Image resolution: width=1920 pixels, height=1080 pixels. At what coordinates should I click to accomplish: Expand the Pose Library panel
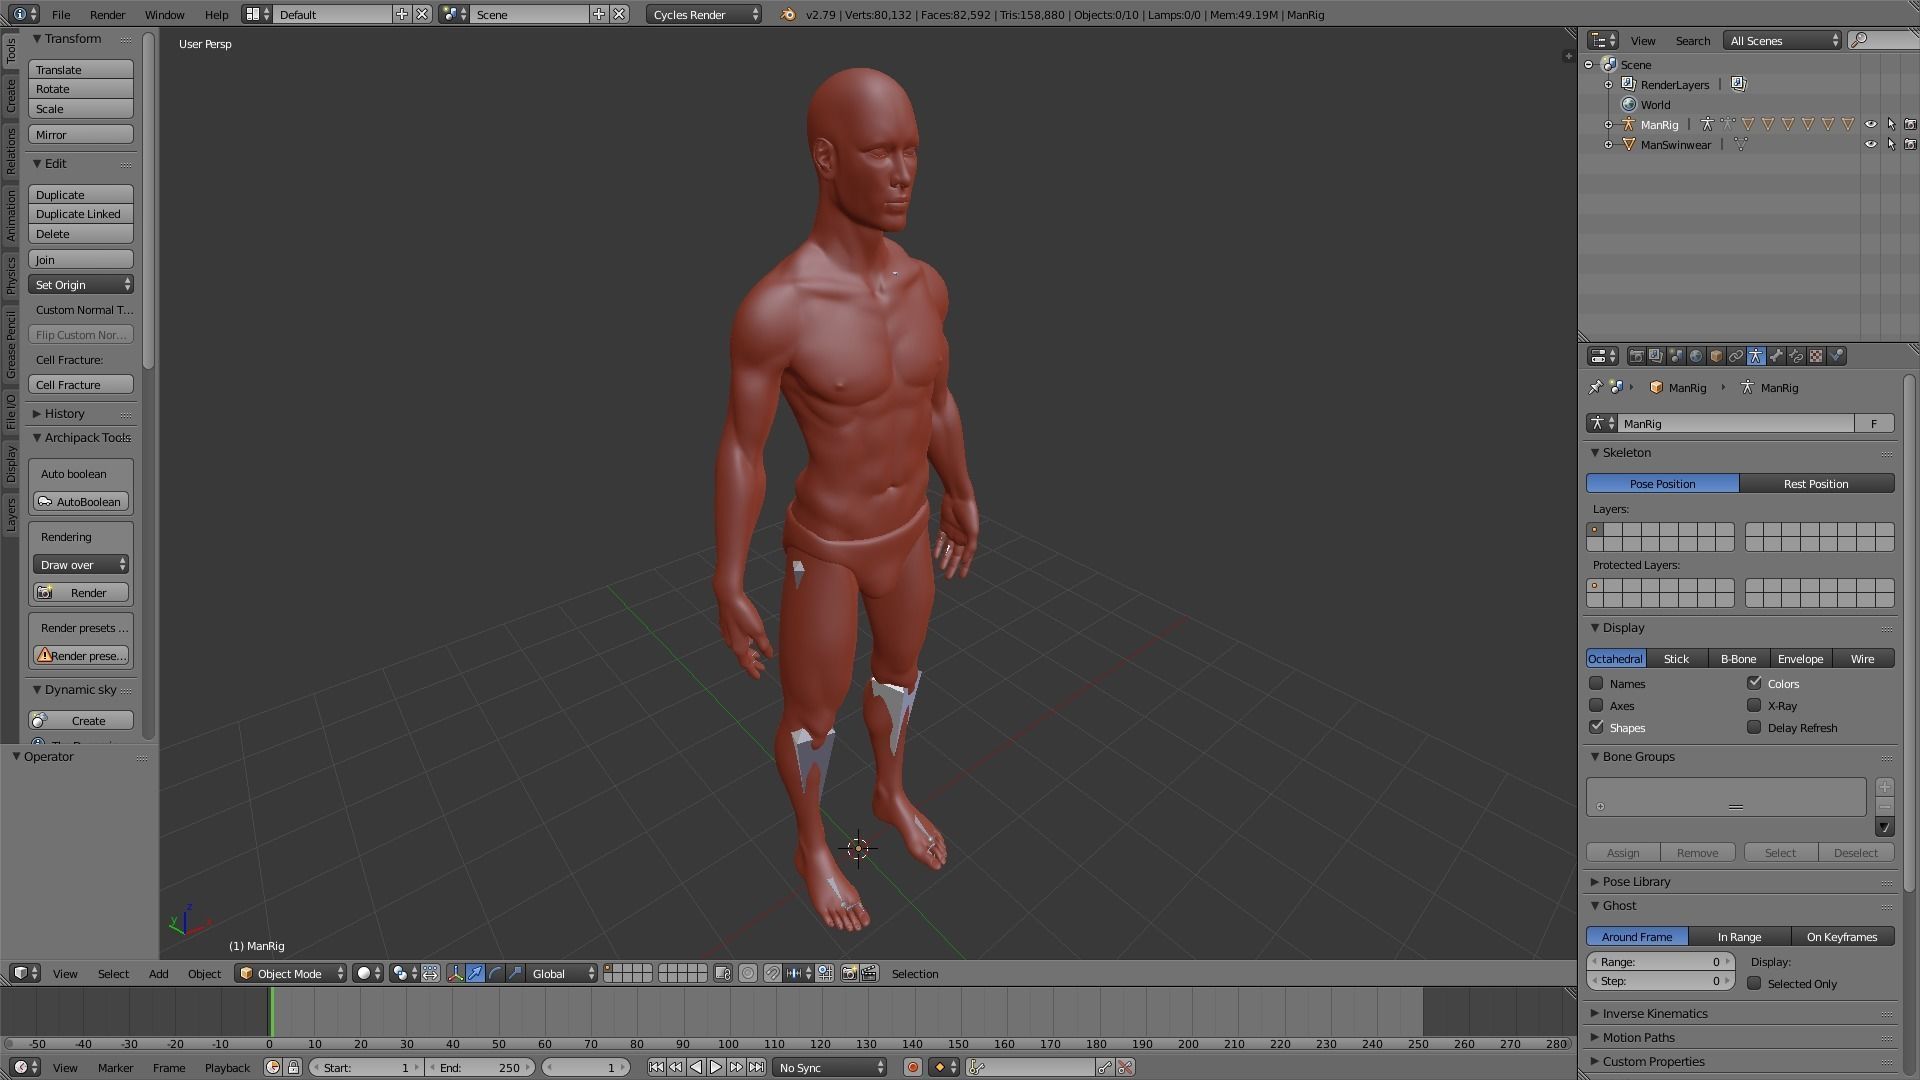(x=1636, y=882)
